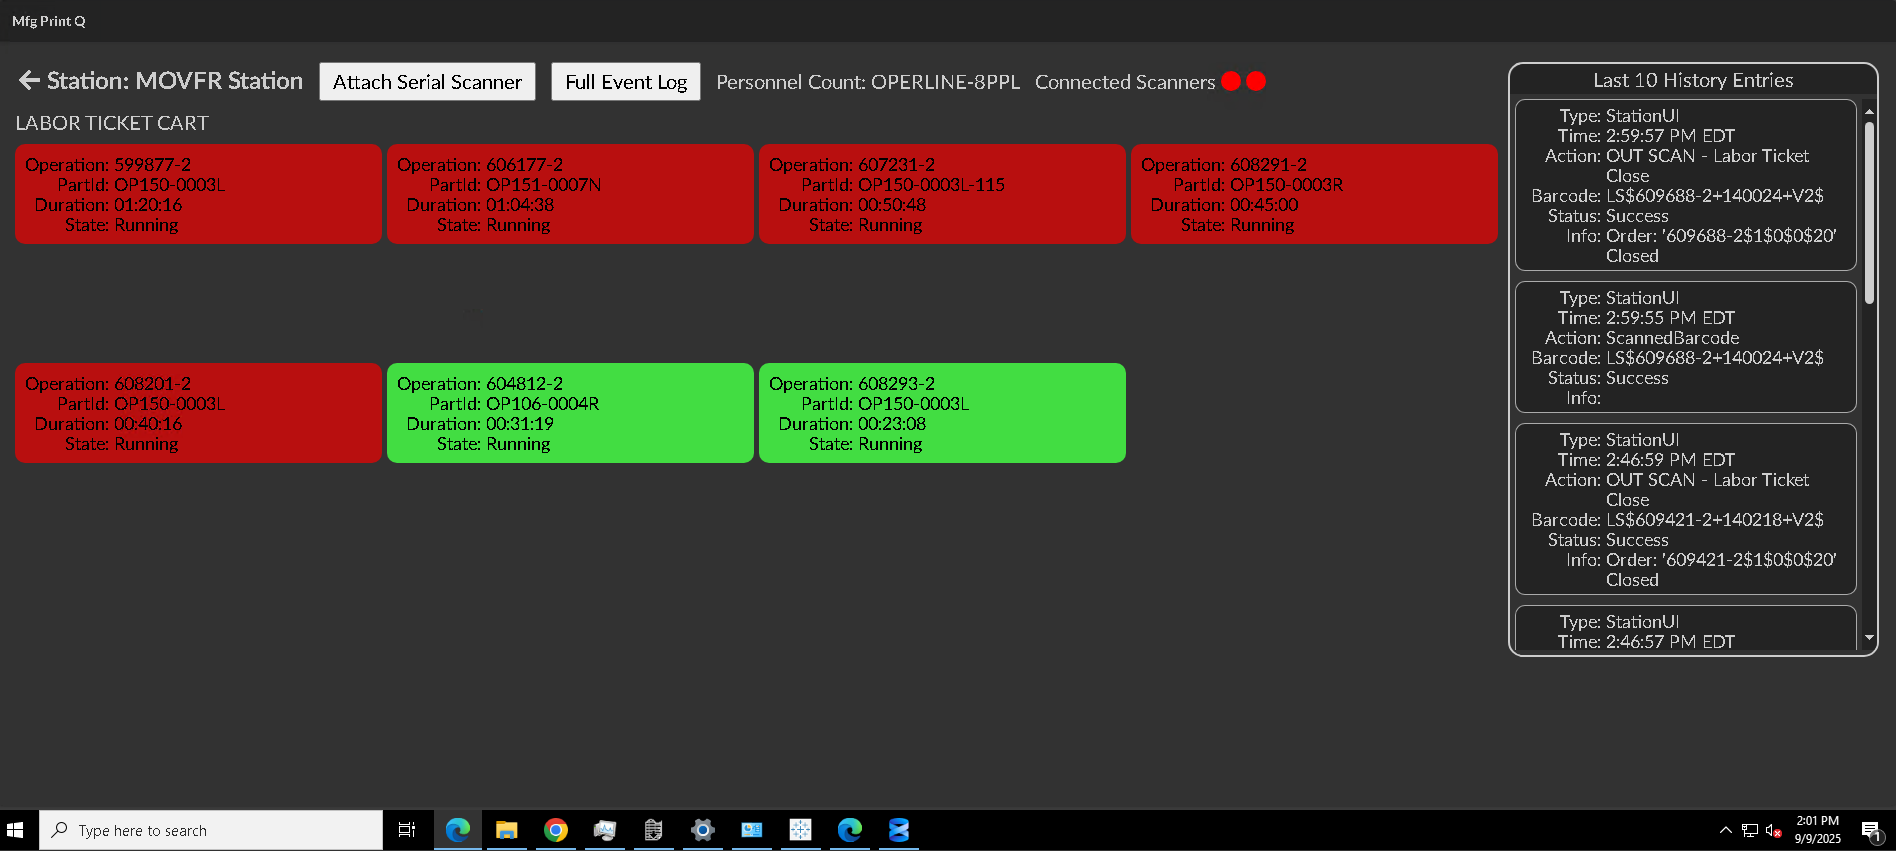Screen dimensions: 1896x851
Task: Click the muted volume icon in system tray
Action: click(x=1773, y=830)
